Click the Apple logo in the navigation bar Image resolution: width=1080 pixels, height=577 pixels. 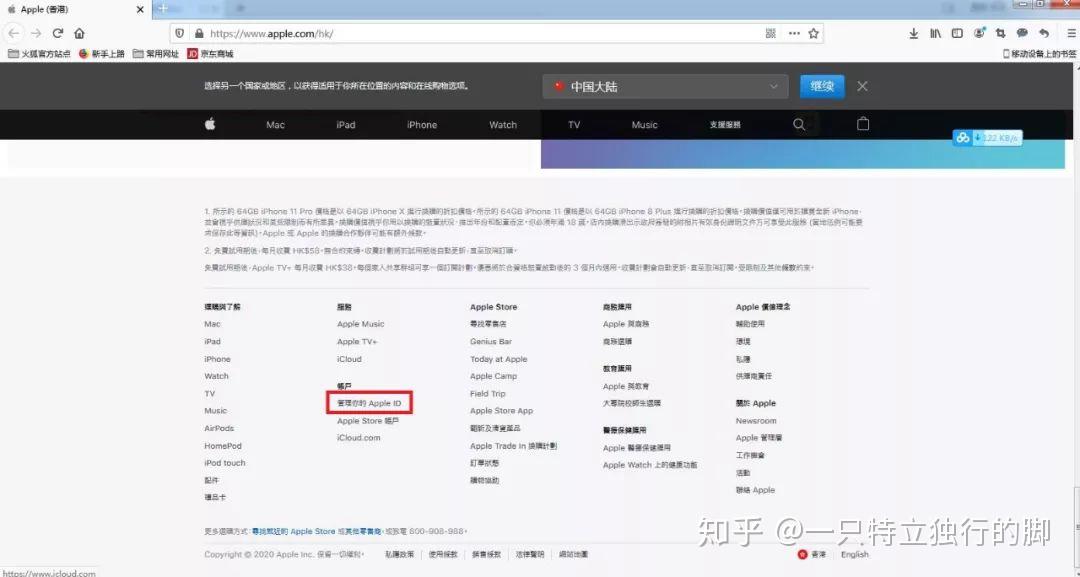pos(210,124)
